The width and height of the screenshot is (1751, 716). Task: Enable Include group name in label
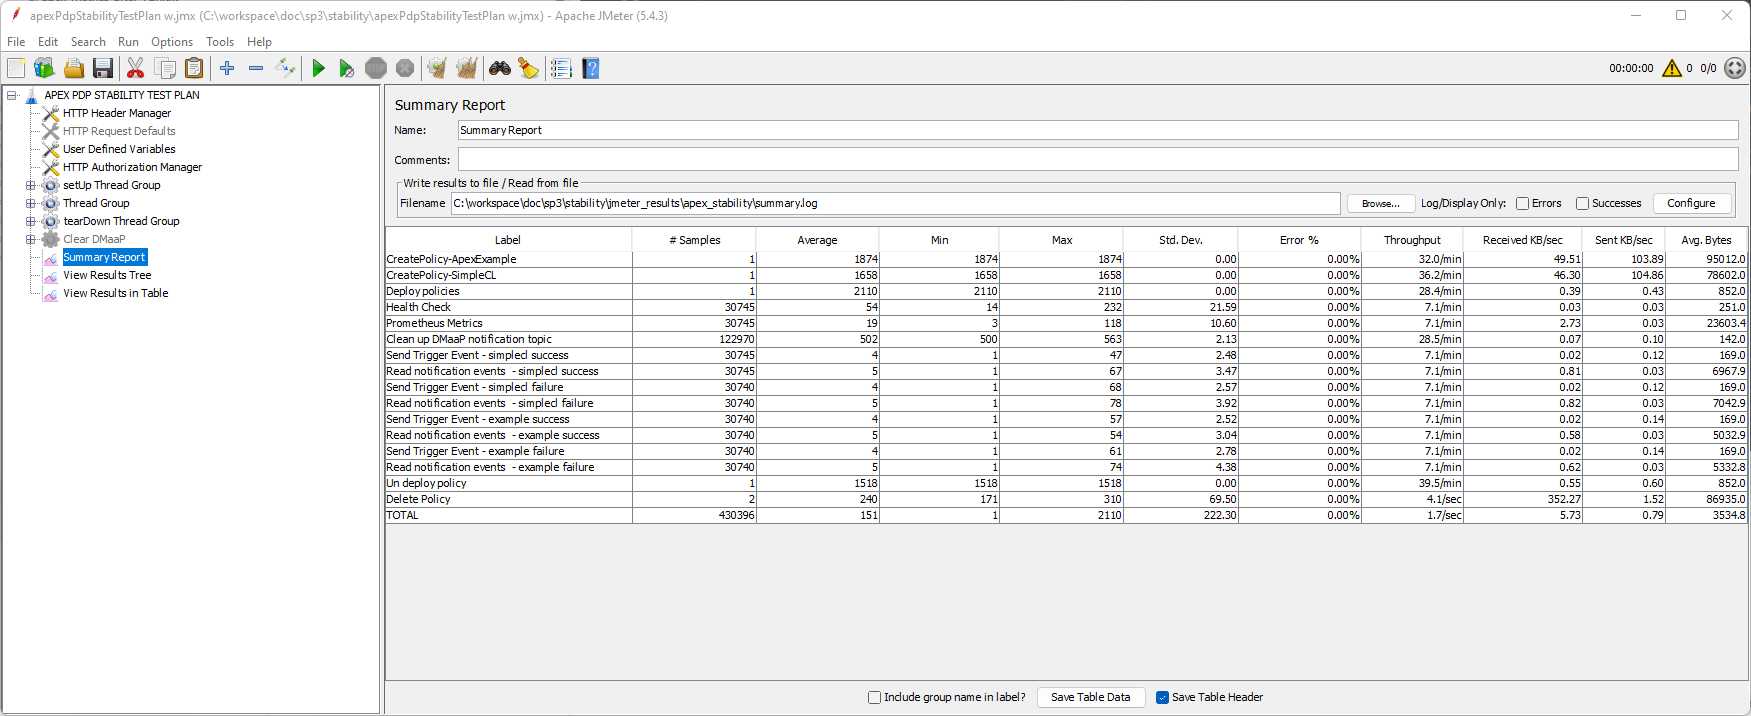(874, 697)
